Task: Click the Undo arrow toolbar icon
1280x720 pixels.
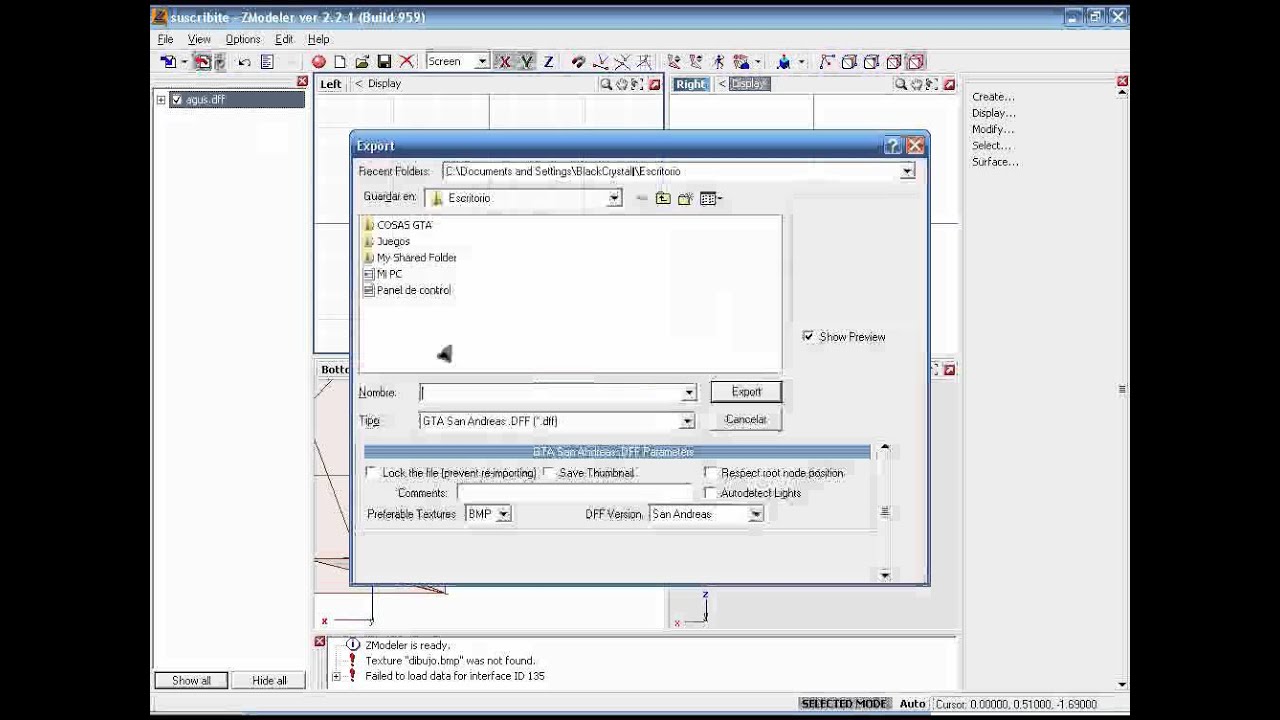Action: coord(244,62)
